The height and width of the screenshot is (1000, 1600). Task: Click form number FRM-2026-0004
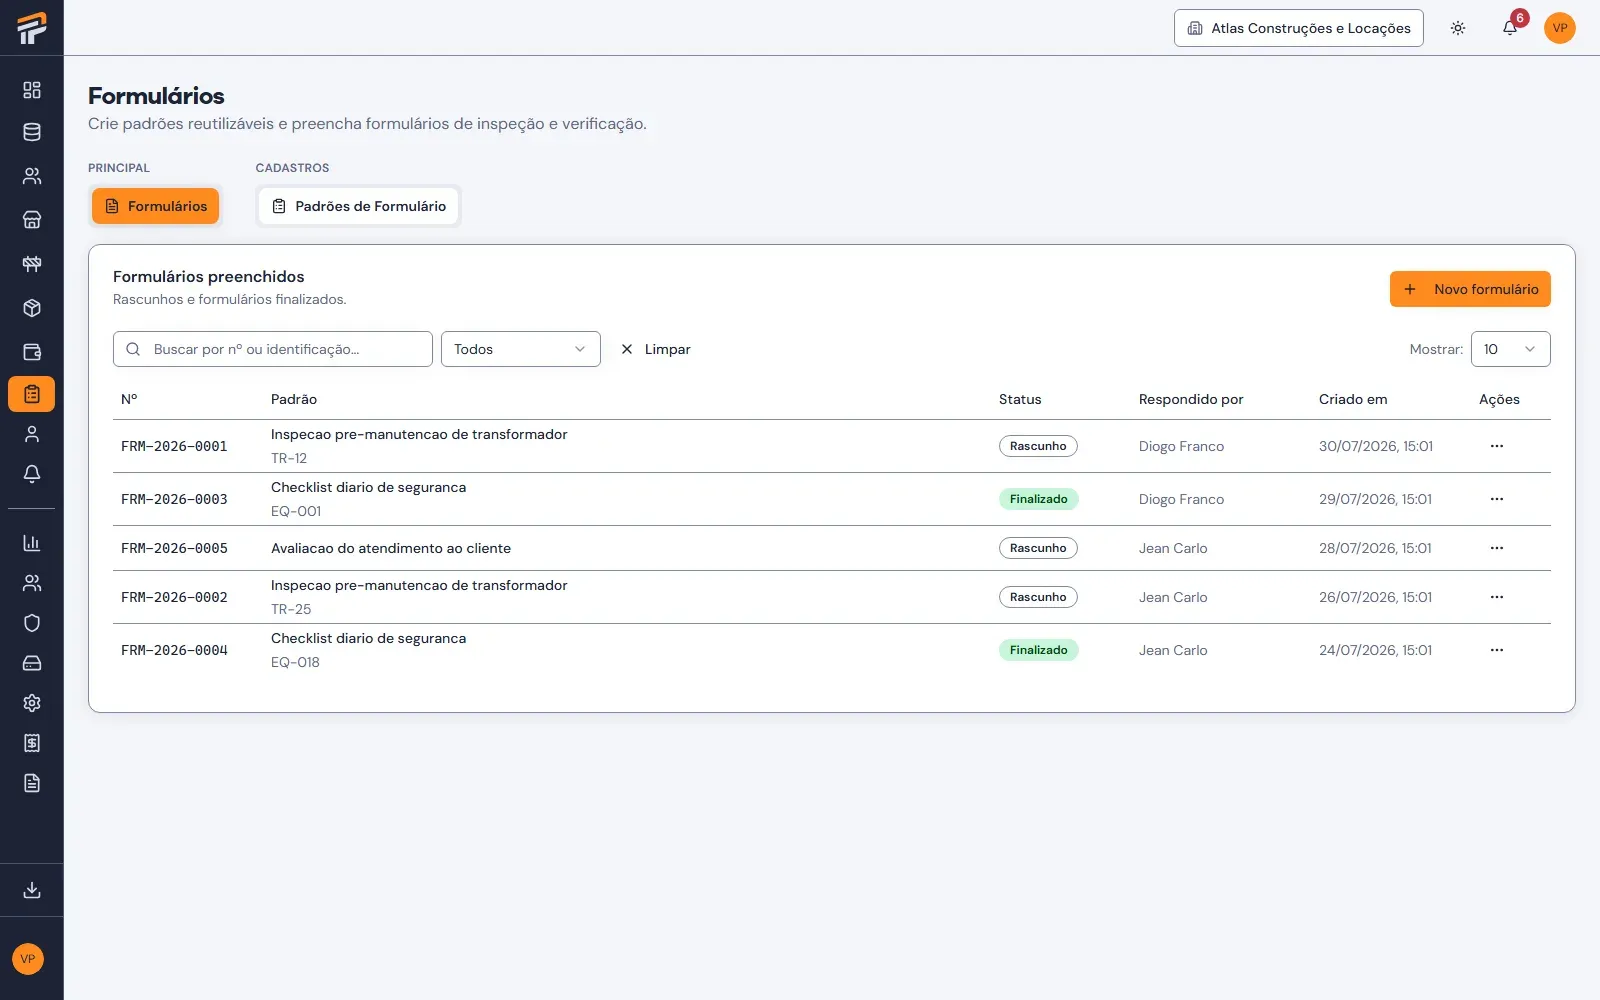pyautogui.click(x=174, y=650)
